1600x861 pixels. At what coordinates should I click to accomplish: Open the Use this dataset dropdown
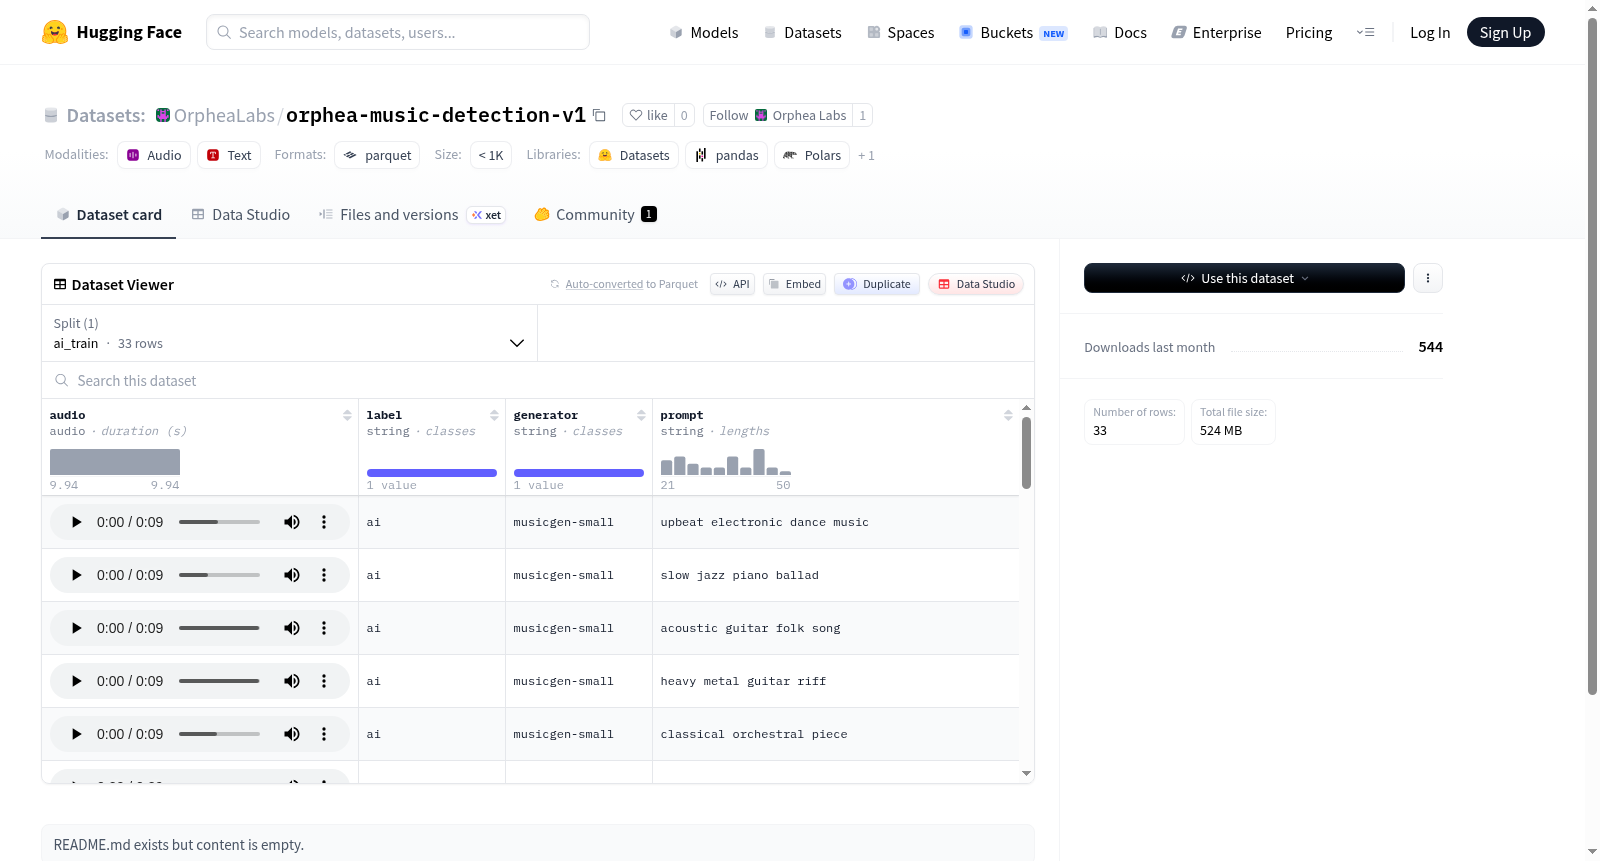point(1244,278)
